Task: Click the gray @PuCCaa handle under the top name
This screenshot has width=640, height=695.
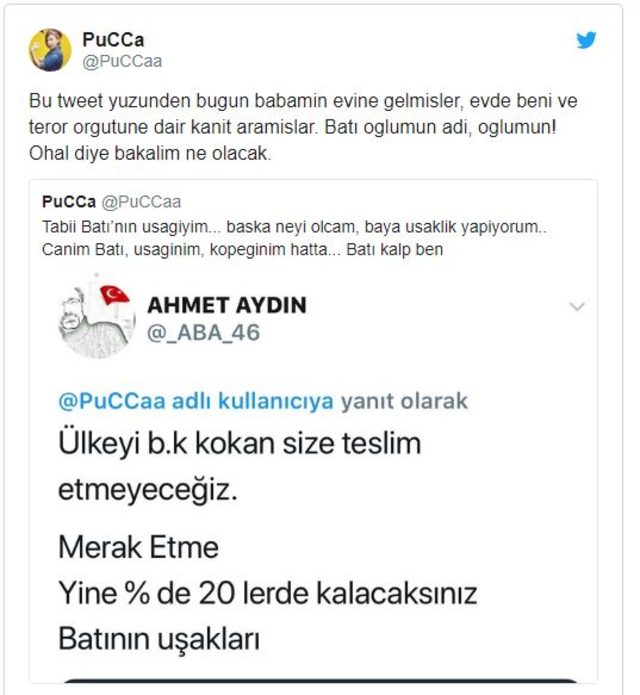Action: pos(122,61)
